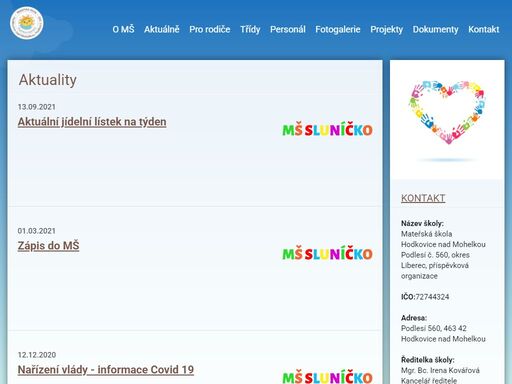Go to the Projekty menu item

pos(386,29)
